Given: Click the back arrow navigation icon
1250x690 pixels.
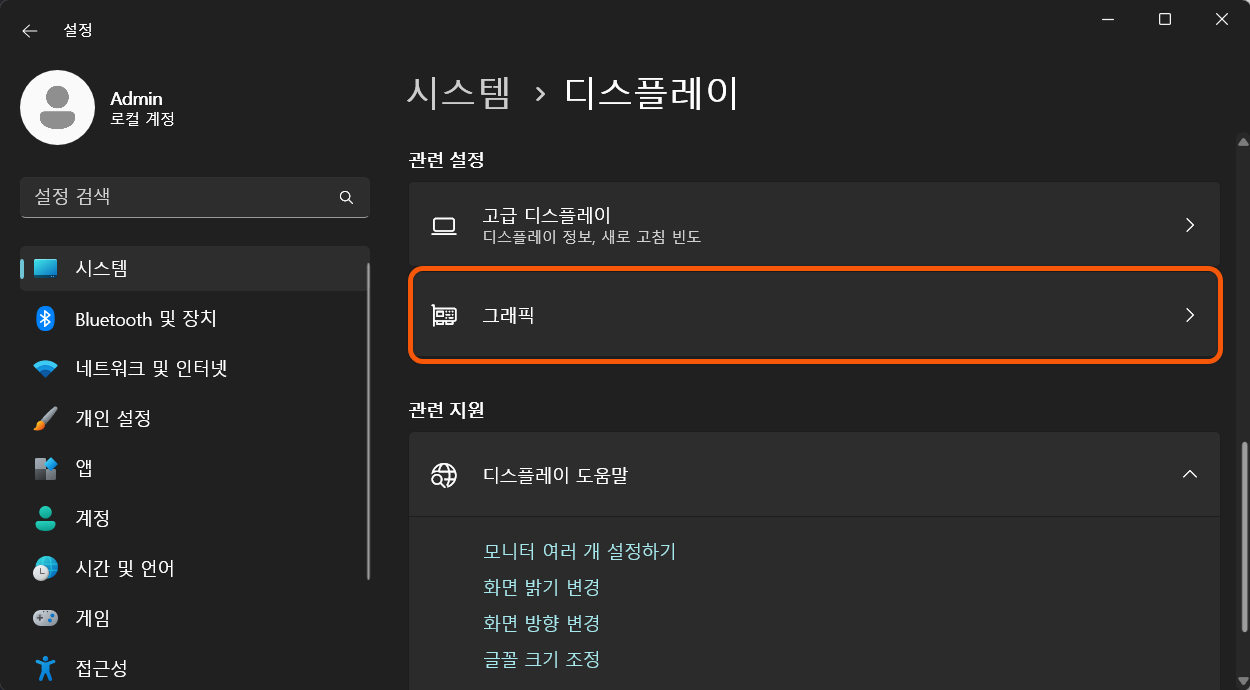Looking at the screenshot, I should (29, 30).
